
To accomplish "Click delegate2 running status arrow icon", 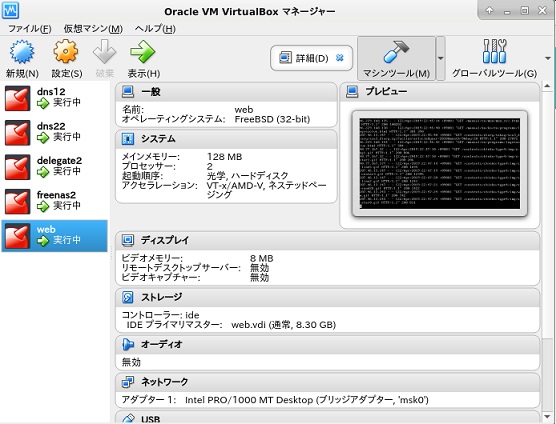I will pyautogui.click(x=43, y=172).
